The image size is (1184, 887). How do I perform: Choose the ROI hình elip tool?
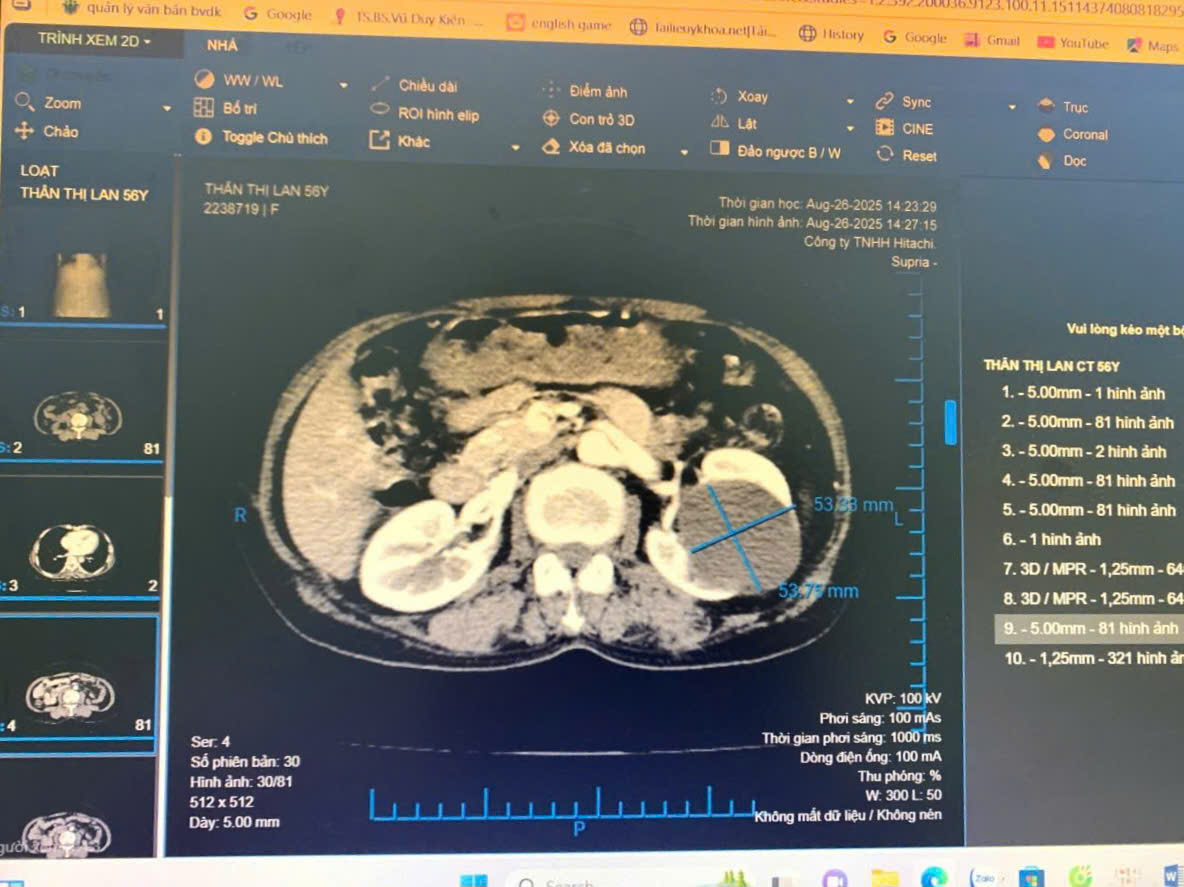click(437, 114)
